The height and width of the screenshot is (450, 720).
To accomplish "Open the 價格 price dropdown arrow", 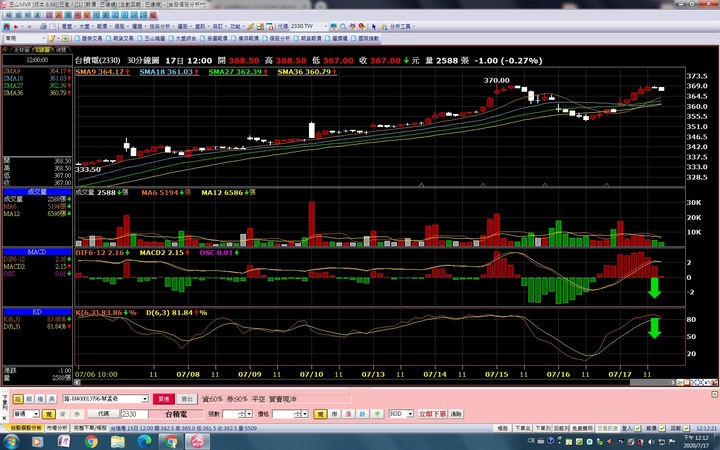I will click(304, 414).
